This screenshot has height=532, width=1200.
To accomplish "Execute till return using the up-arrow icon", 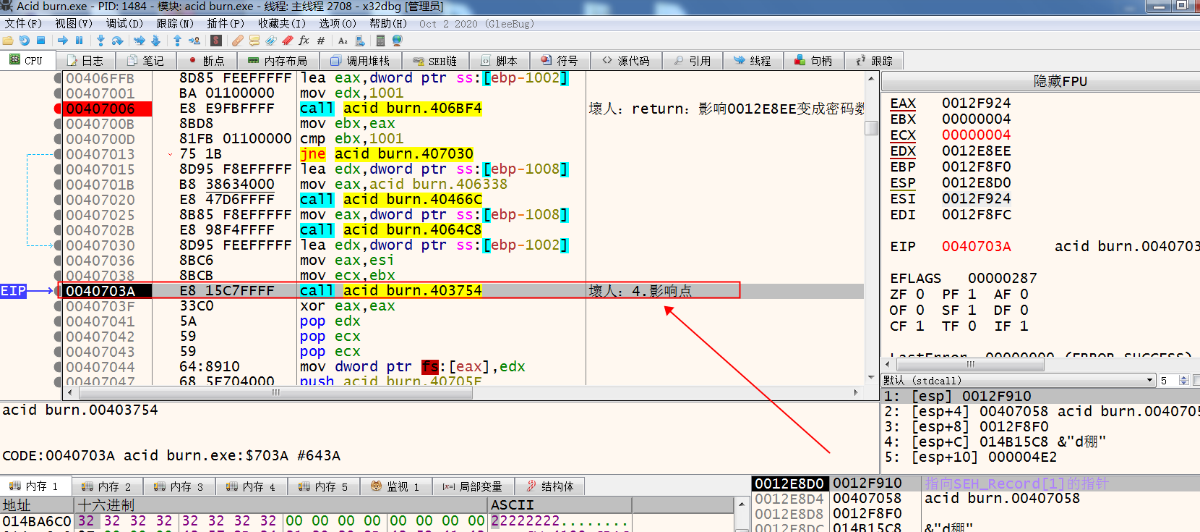I will [x=177, y=40].
